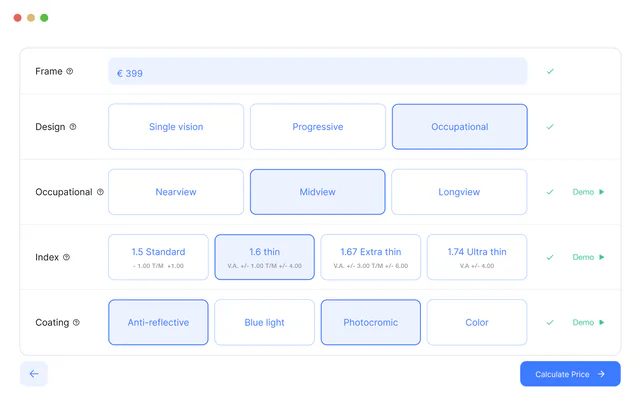Open the Demo link in Occupational row
The image size is (640, 403).
[583, 192]
